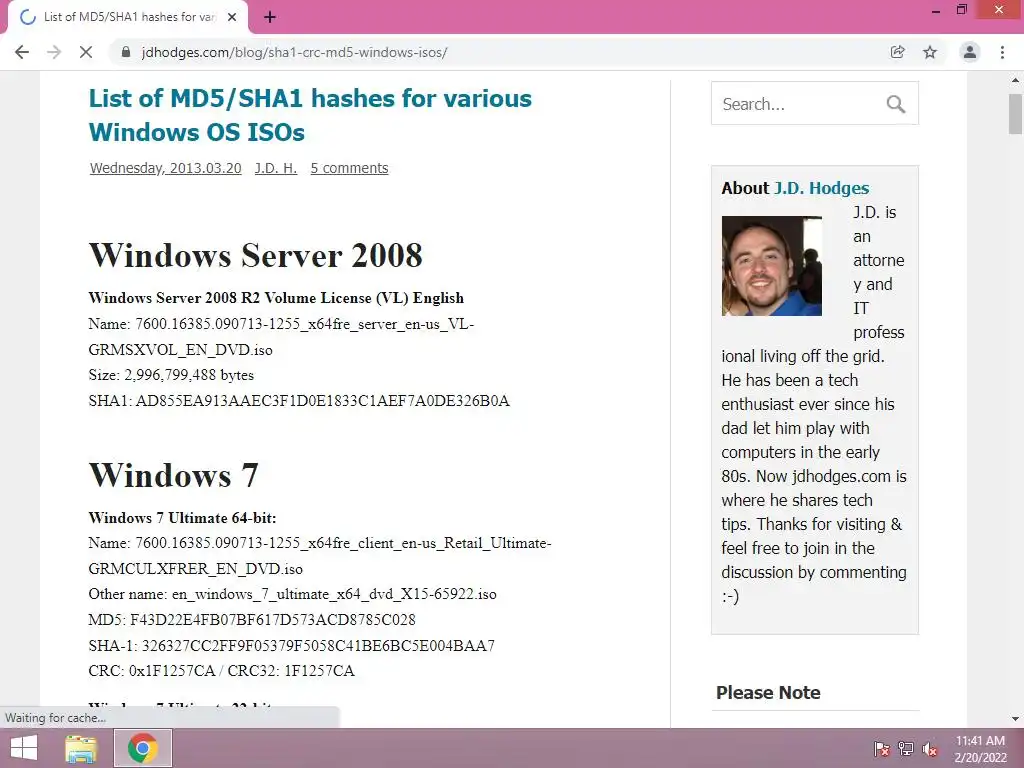The image size is (1024, 768).
Task: Click the Please Note sidebar heading
Action: pos(768,692)
